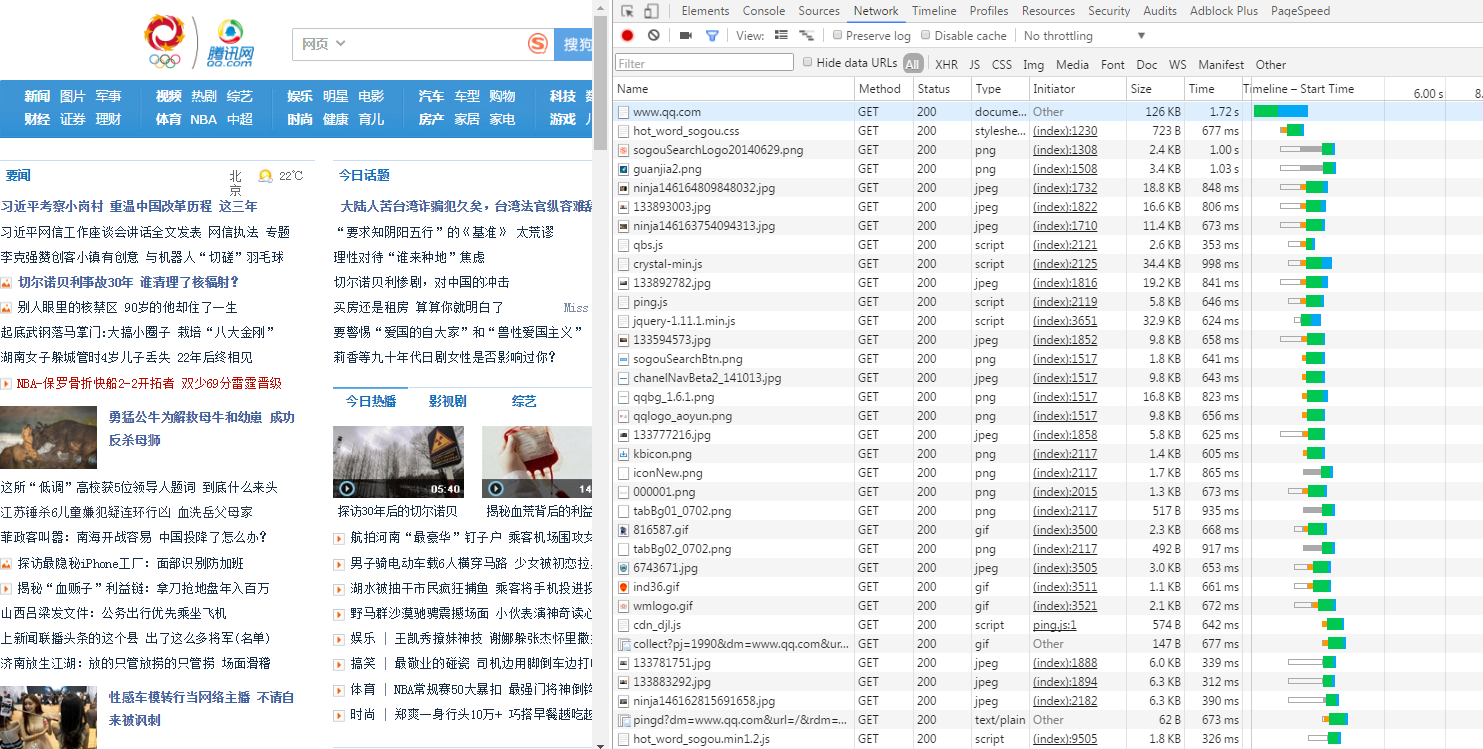Screen dimensions: 1483x749
Task: Check the Hide data URLs option
Action: (808, 62)
